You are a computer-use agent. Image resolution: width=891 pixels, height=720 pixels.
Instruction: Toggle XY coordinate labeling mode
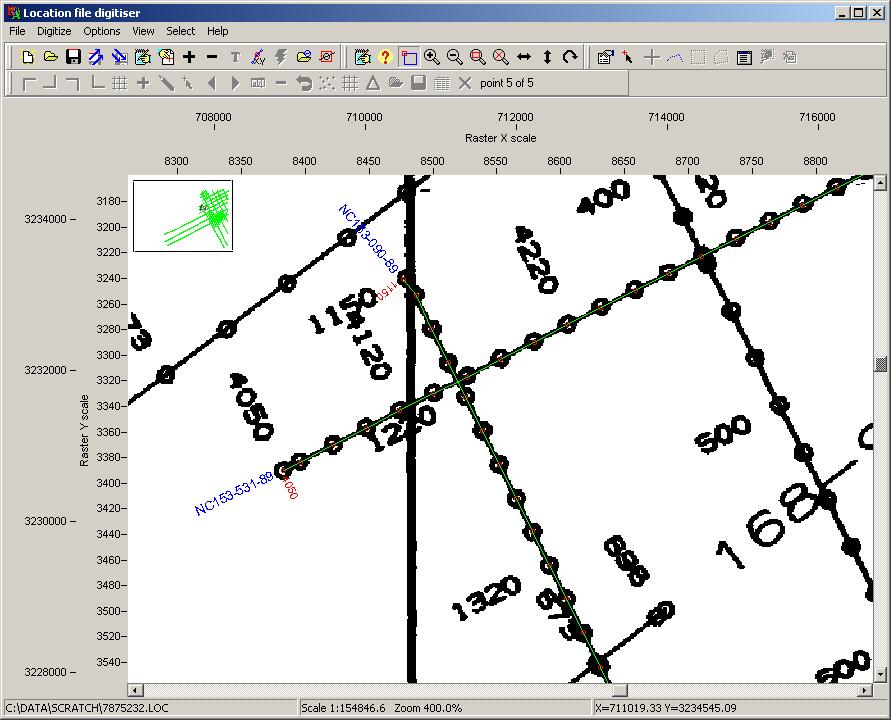(257, 57)
